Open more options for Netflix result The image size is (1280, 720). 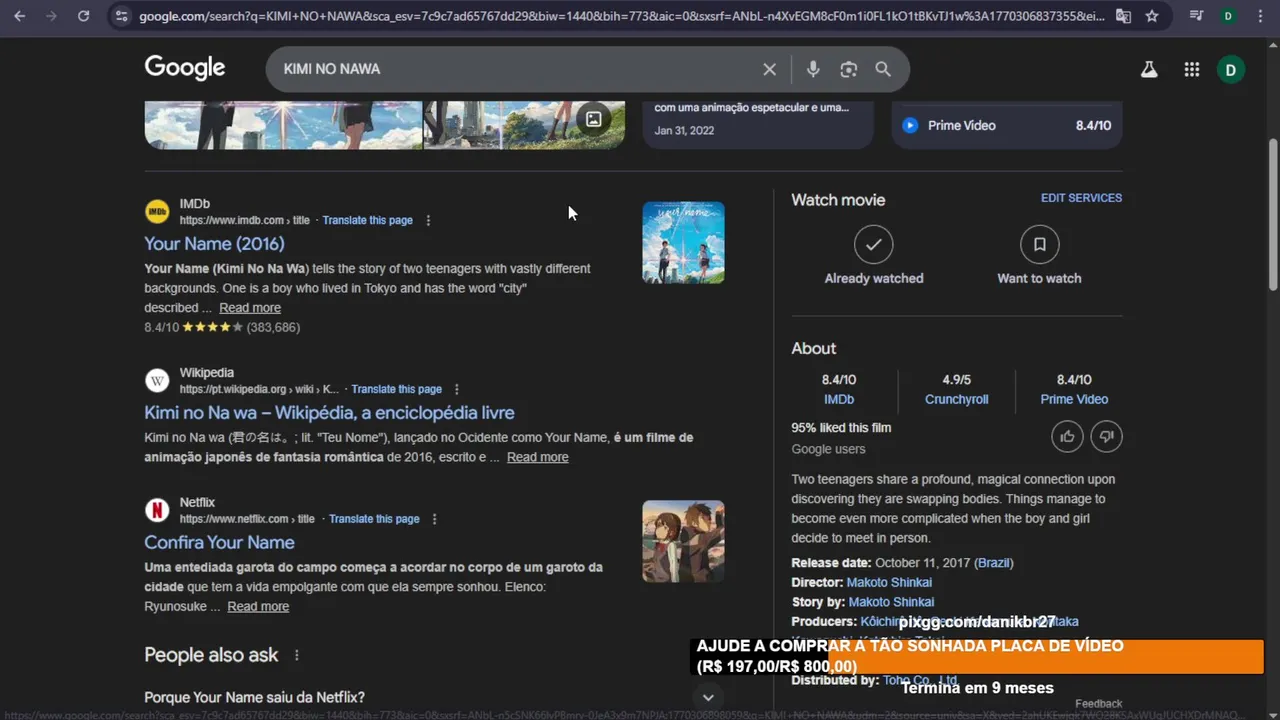point(434,519)
